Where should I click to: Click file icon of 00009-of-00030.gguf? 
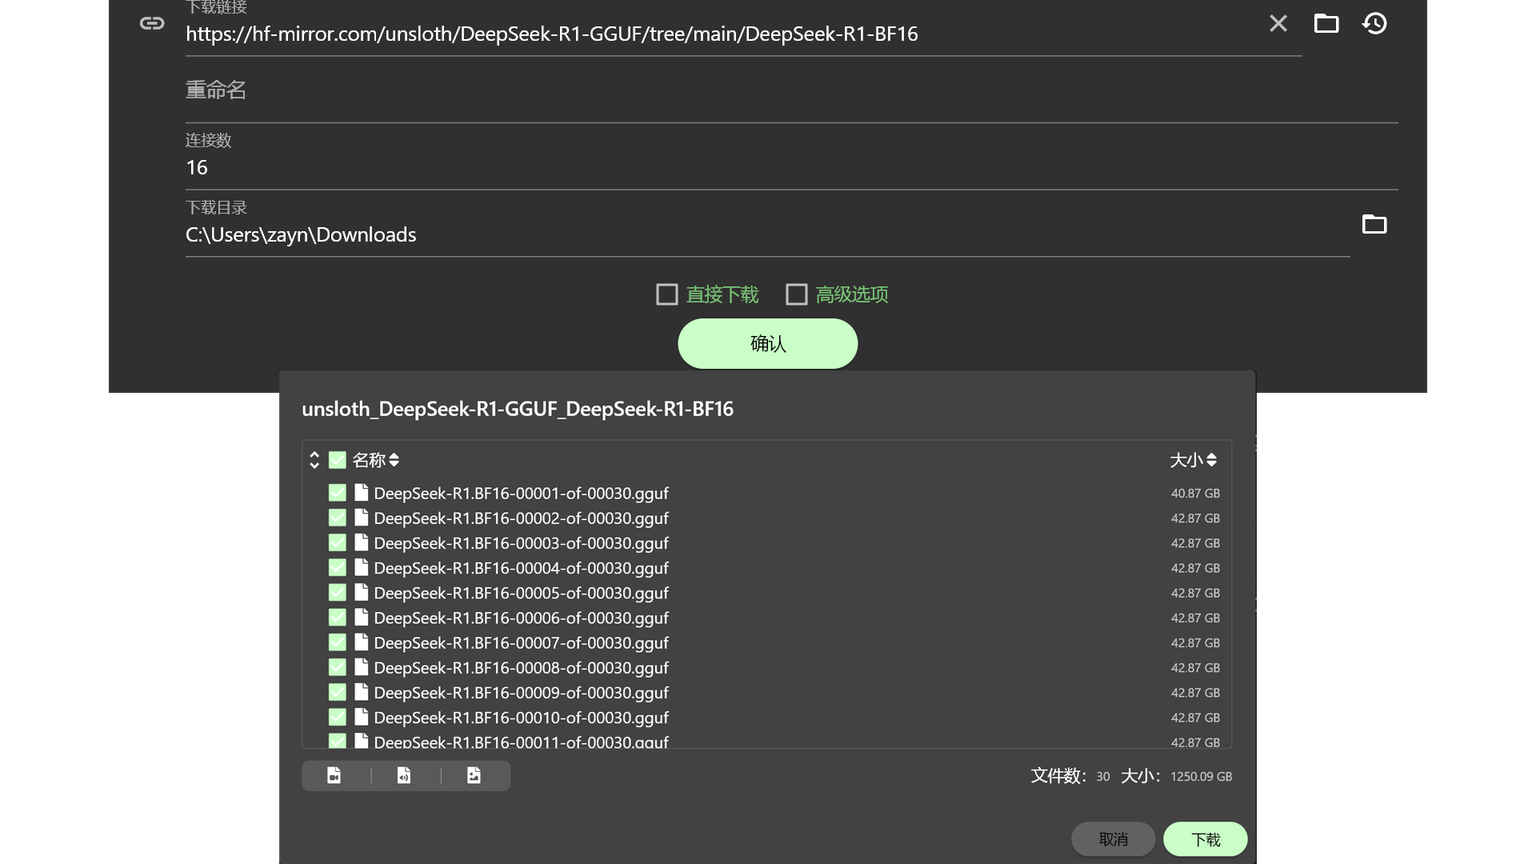pyautogui.click(x=361, y=693)
